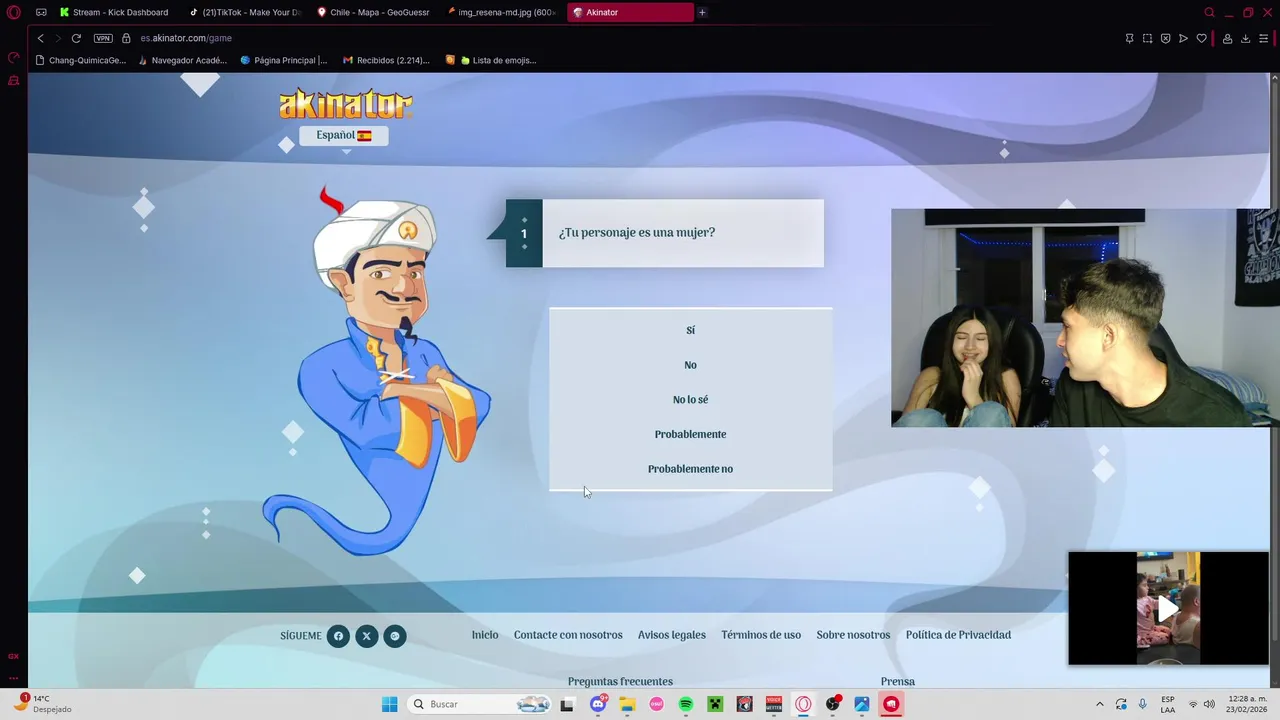The image size is (1280, 720).
Task: Open the easy setup menu icon
Action: click(x=1263, y=38)
